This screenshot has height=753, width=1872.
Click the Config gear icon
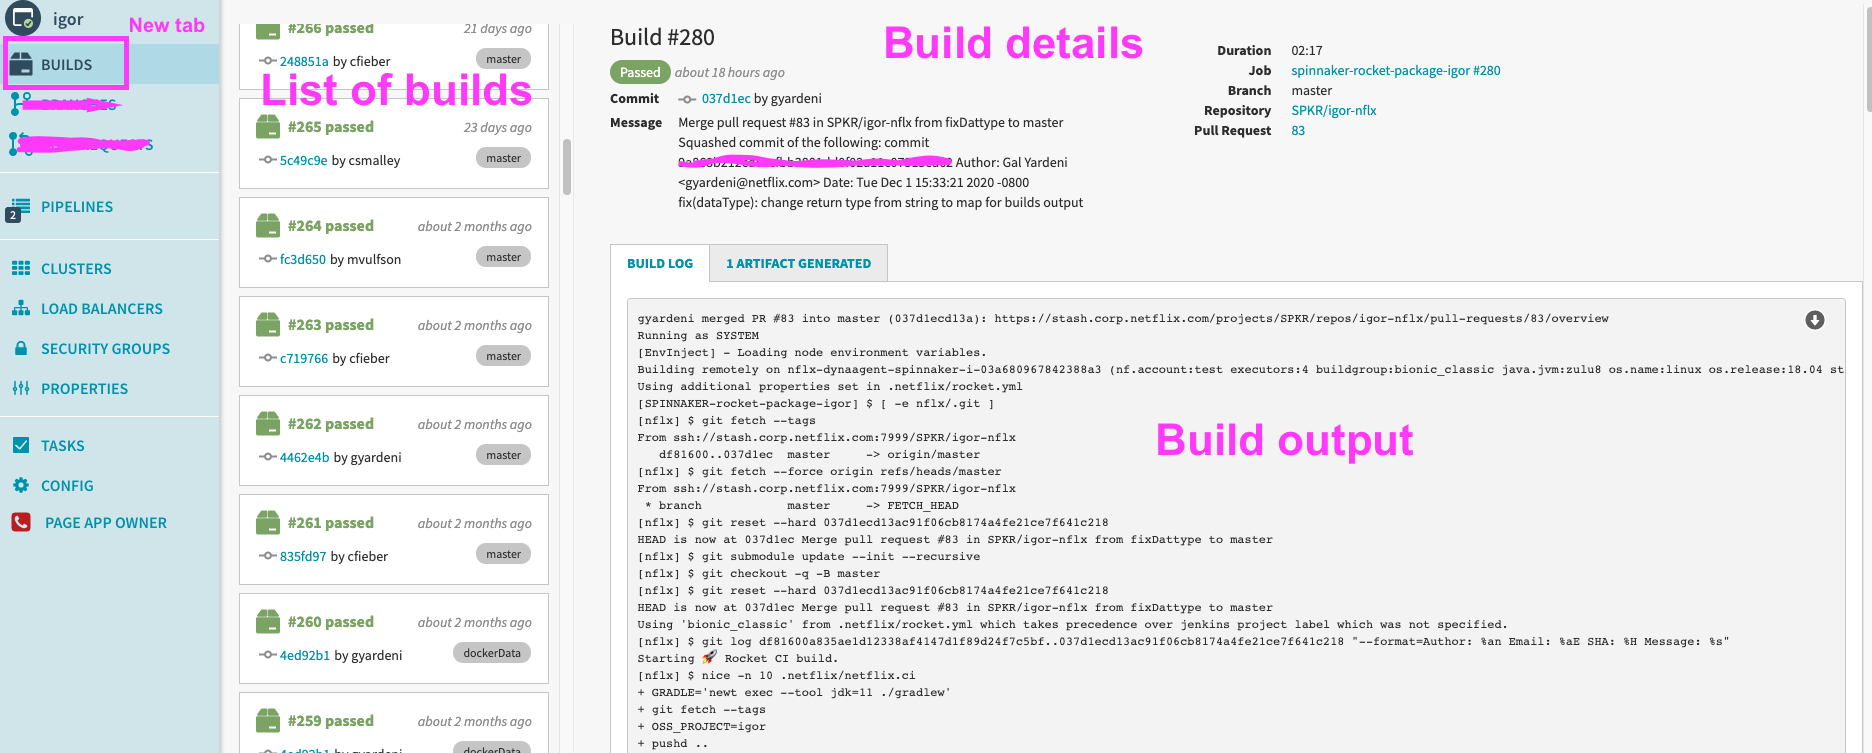[21, 485]
